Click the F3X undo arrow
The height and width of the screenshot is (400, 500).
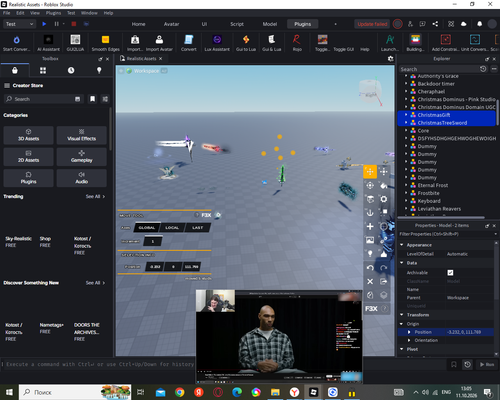(x=370, y=268)
